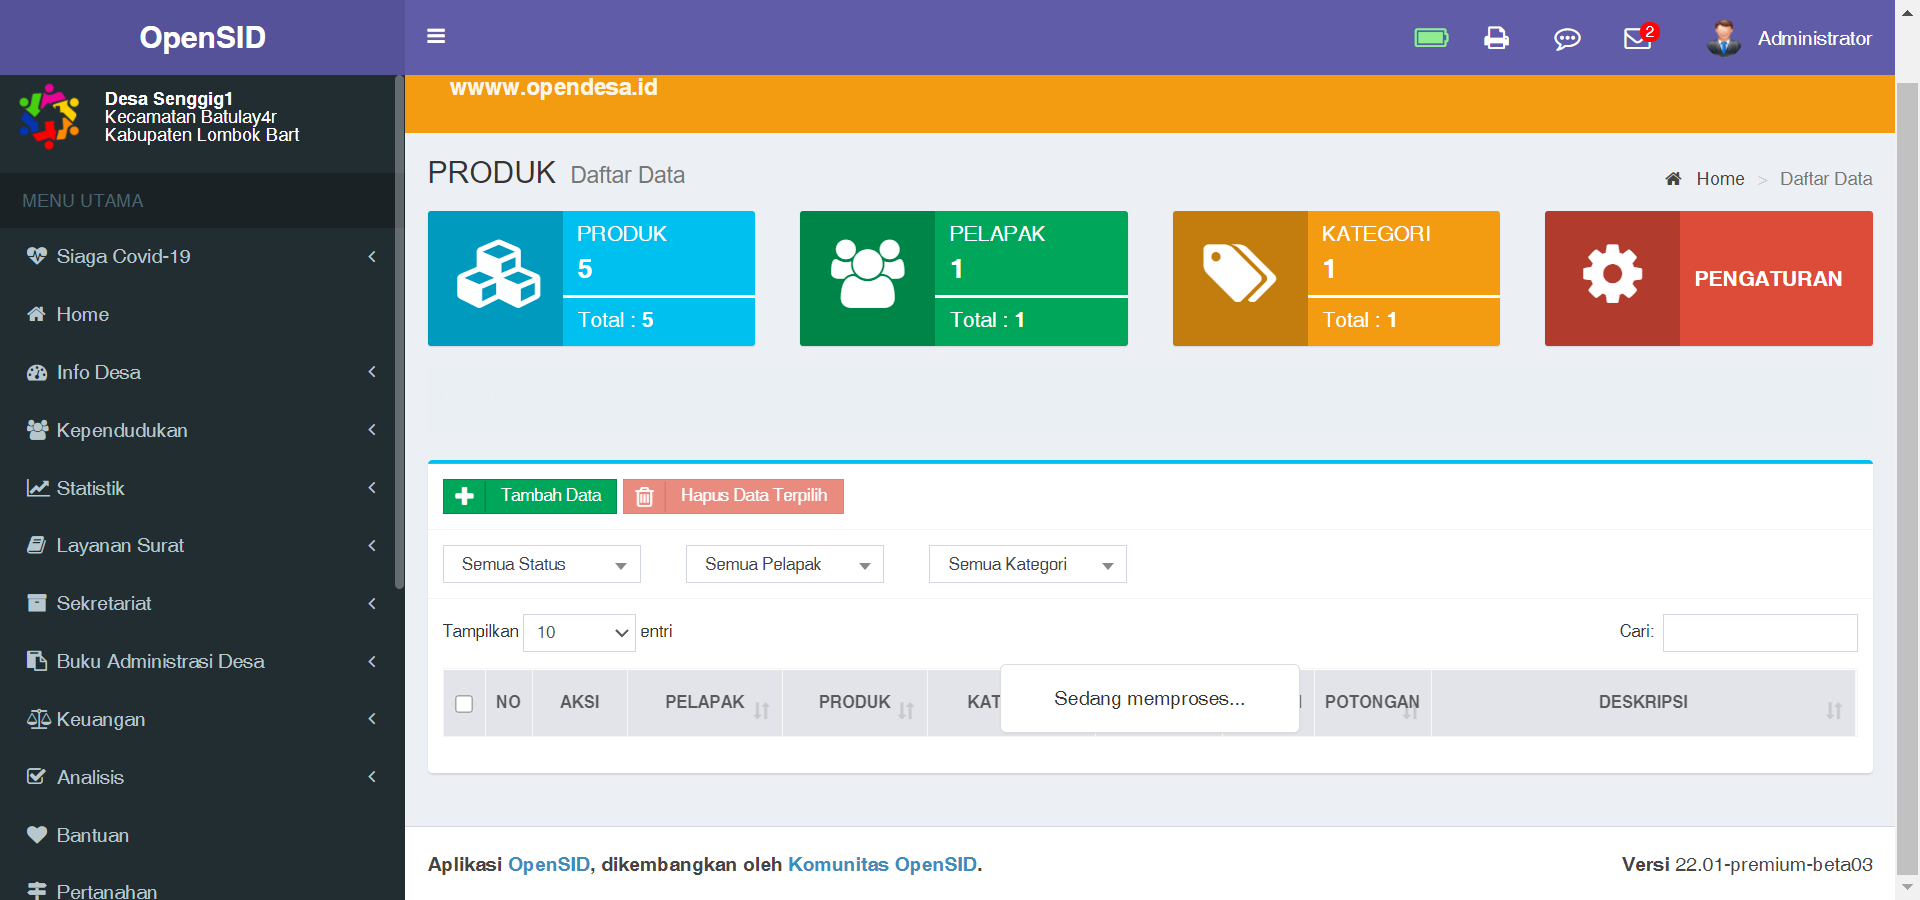Open the Keuangan sidebar menu
The height and width of the screenshot is (900, 1920).
200,720
